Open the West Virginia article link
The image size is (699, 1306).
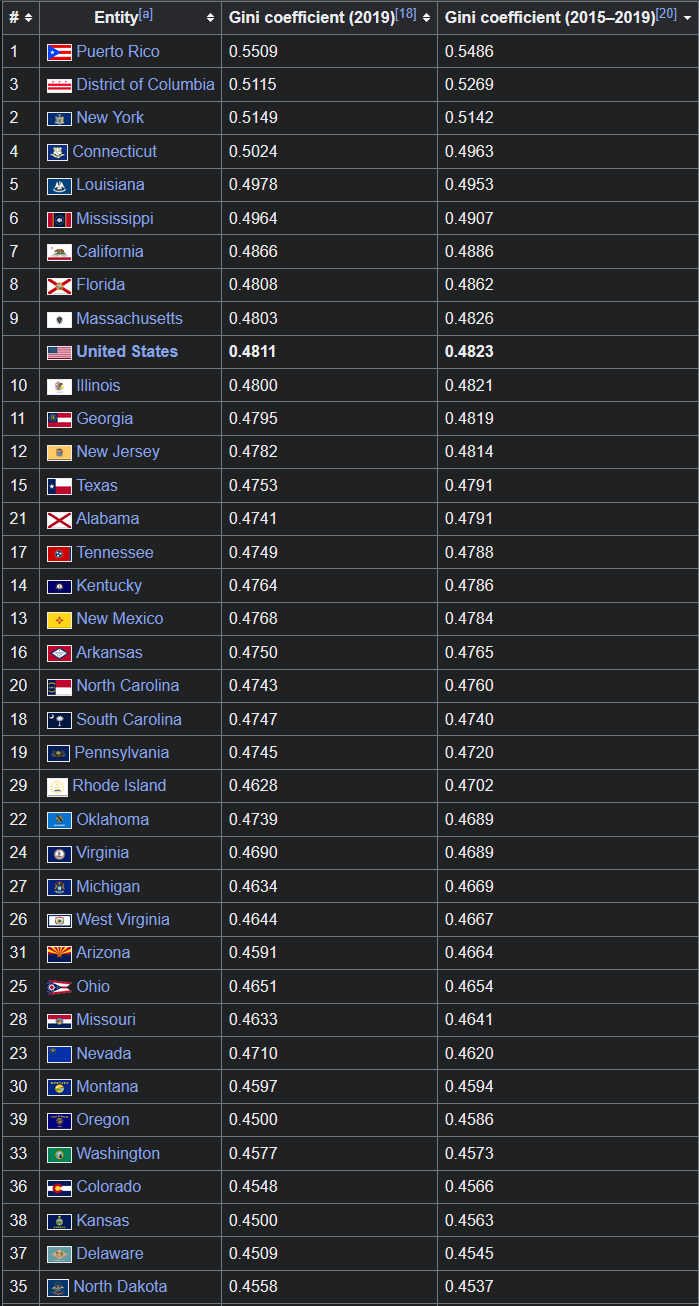pos(123,920)
